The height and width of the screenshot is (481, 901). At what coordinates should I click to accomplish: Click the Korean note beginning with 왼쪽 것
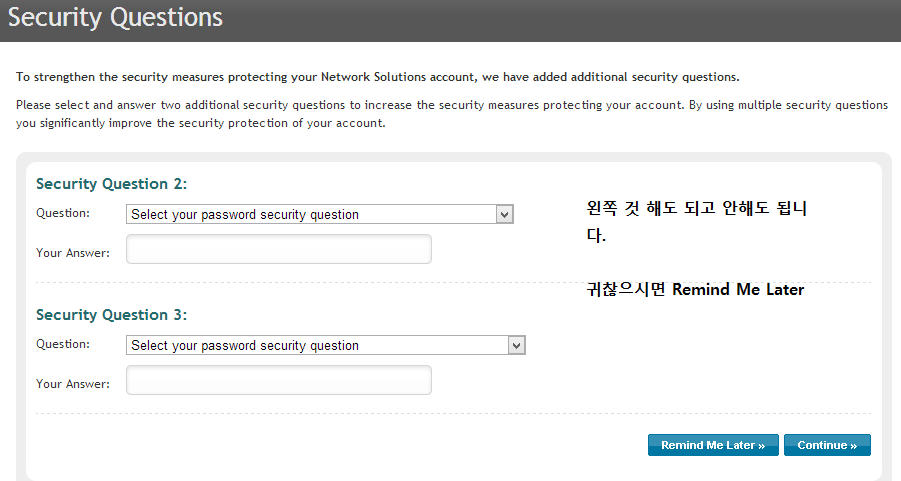point(697,208)
